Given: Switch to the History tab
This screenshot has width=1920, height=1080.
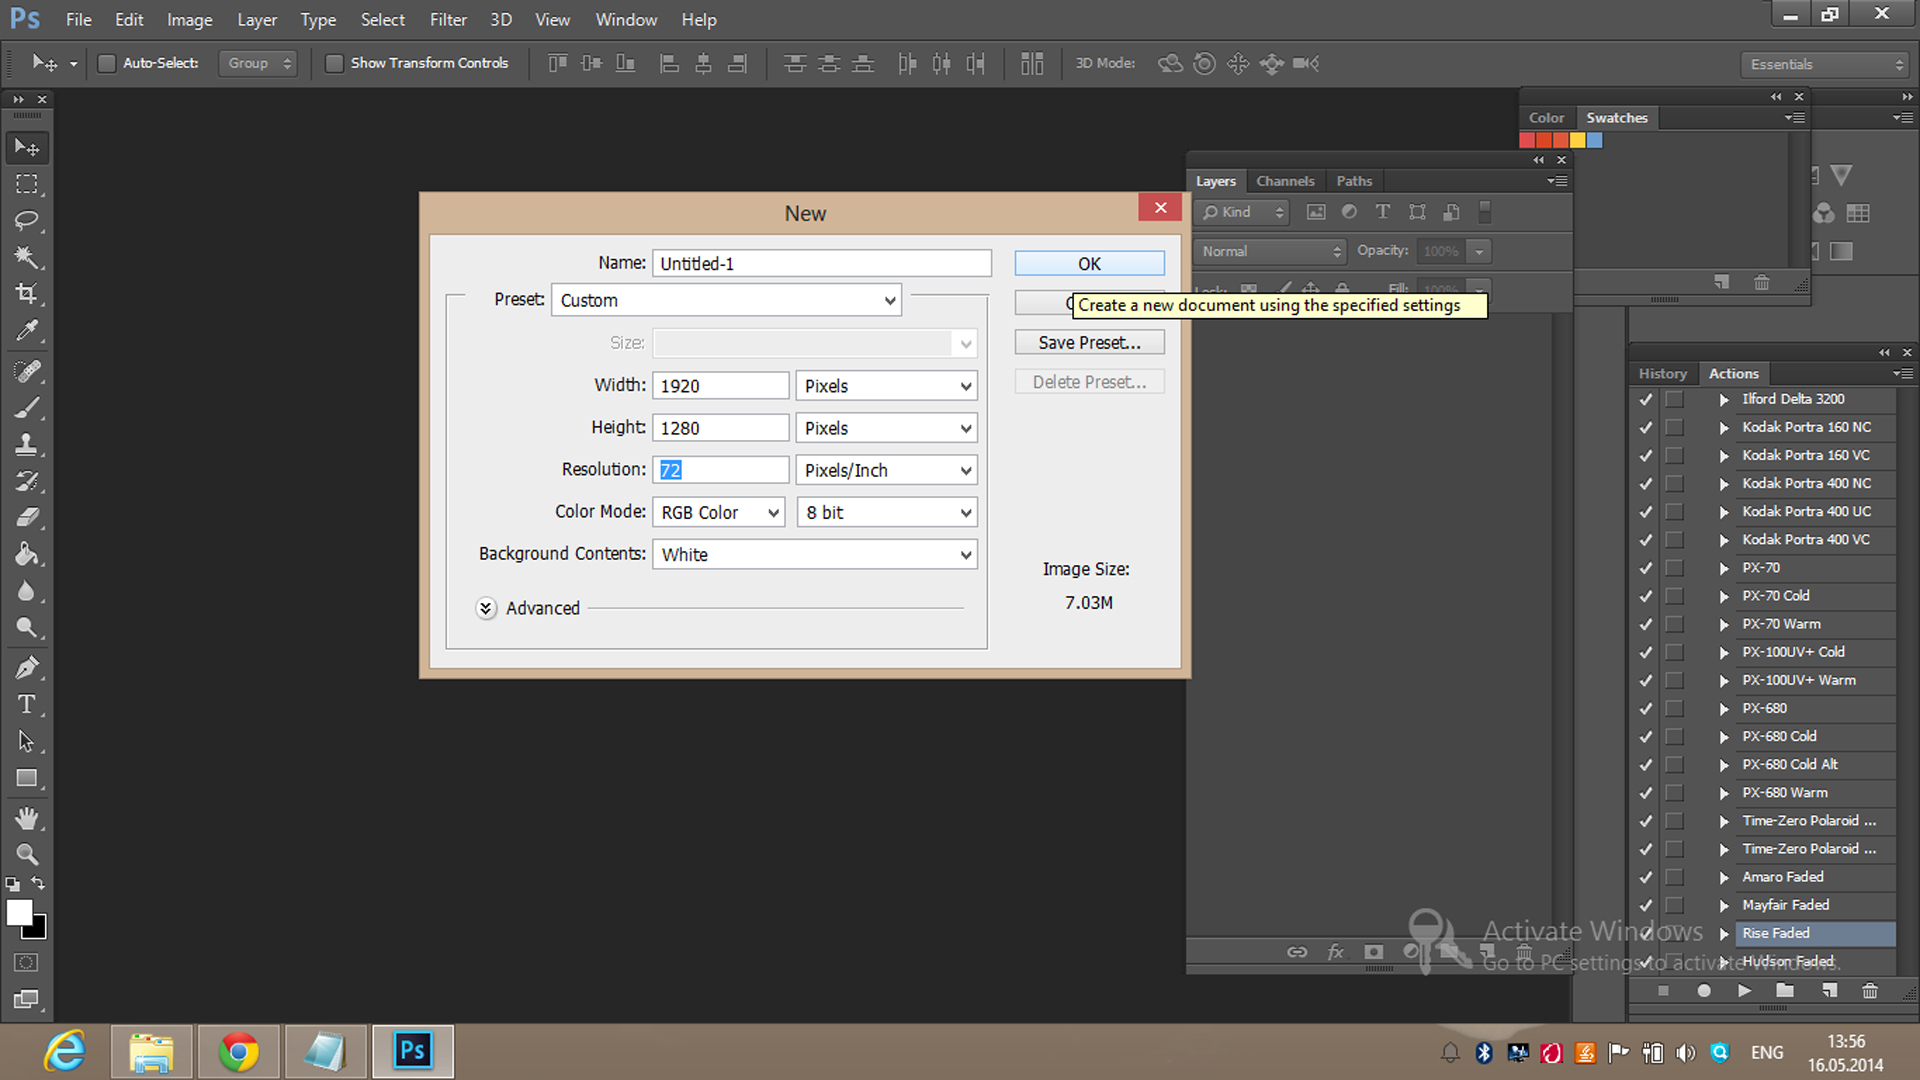Looking at the screenshot, I should pyautogui.click(x=1662, y=373).
